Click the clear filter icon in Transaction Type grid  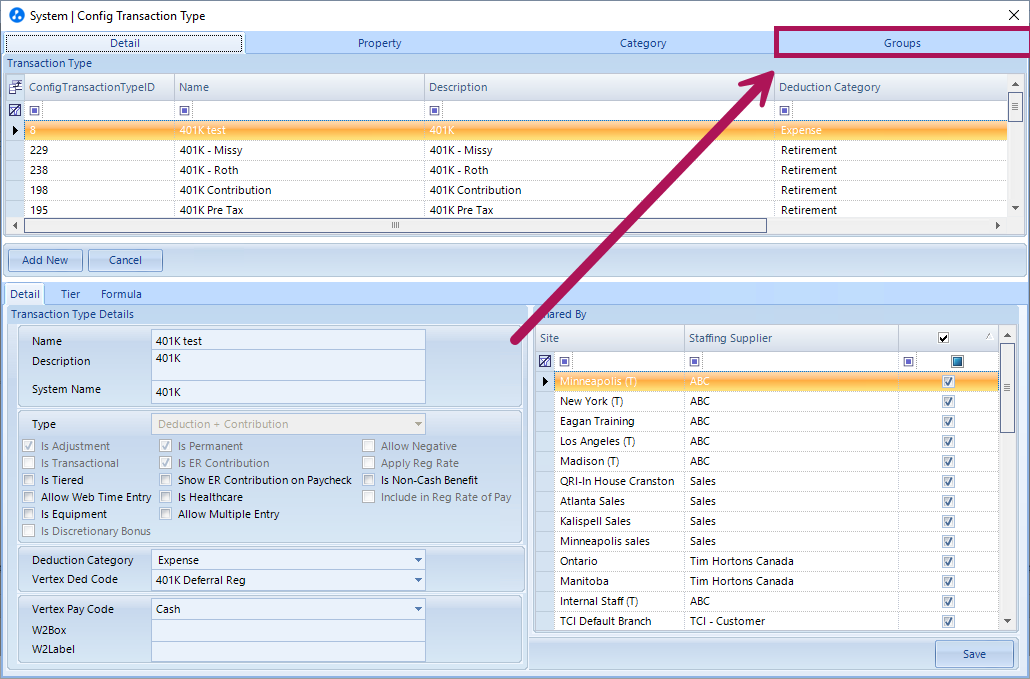(x=15, y=110)
